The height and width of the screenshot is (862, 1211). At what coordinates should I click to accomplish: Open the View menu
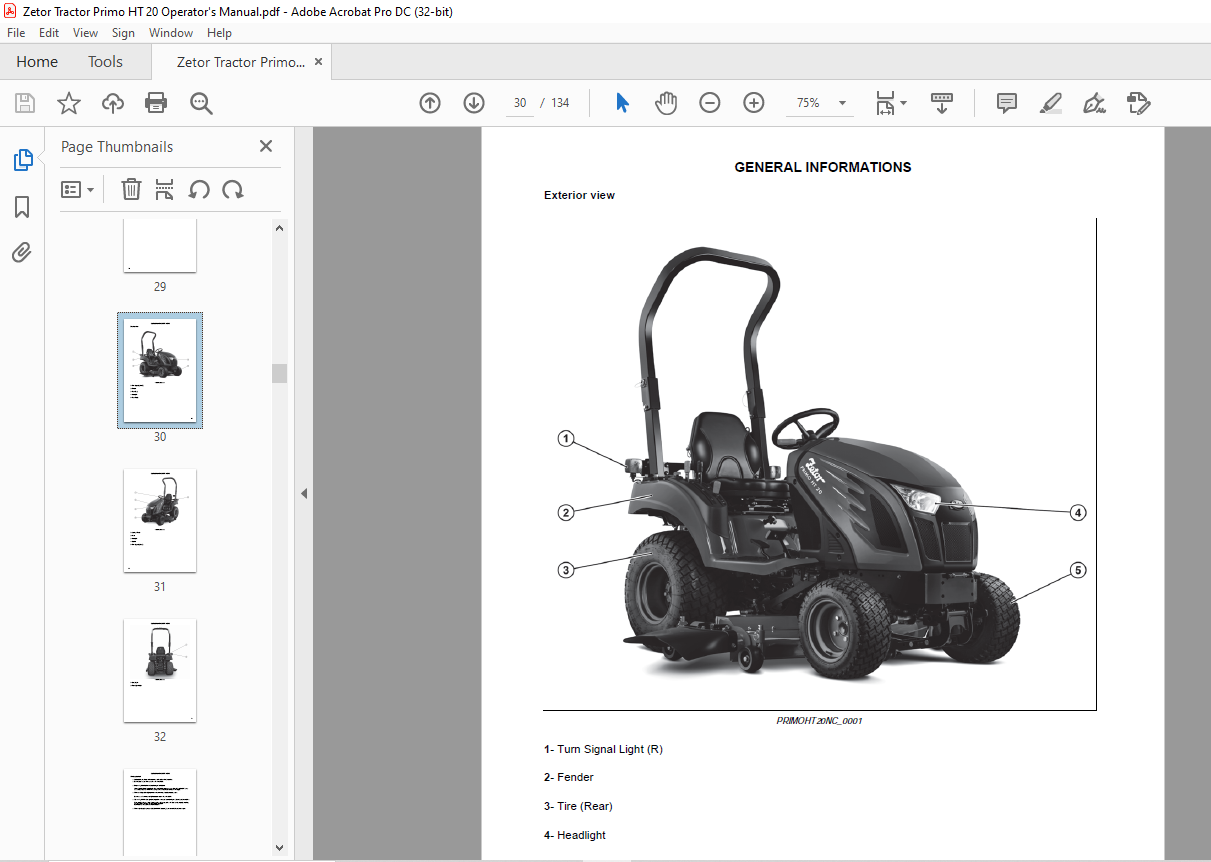point(85,33)
